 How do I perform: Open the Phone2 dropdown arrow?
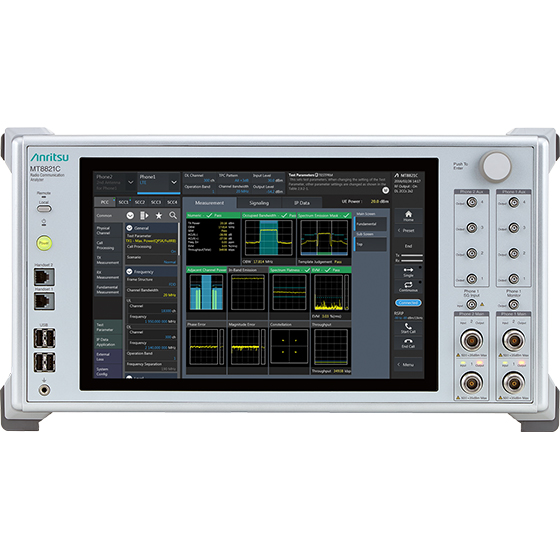pyautogui.click(x=131, y=182)
